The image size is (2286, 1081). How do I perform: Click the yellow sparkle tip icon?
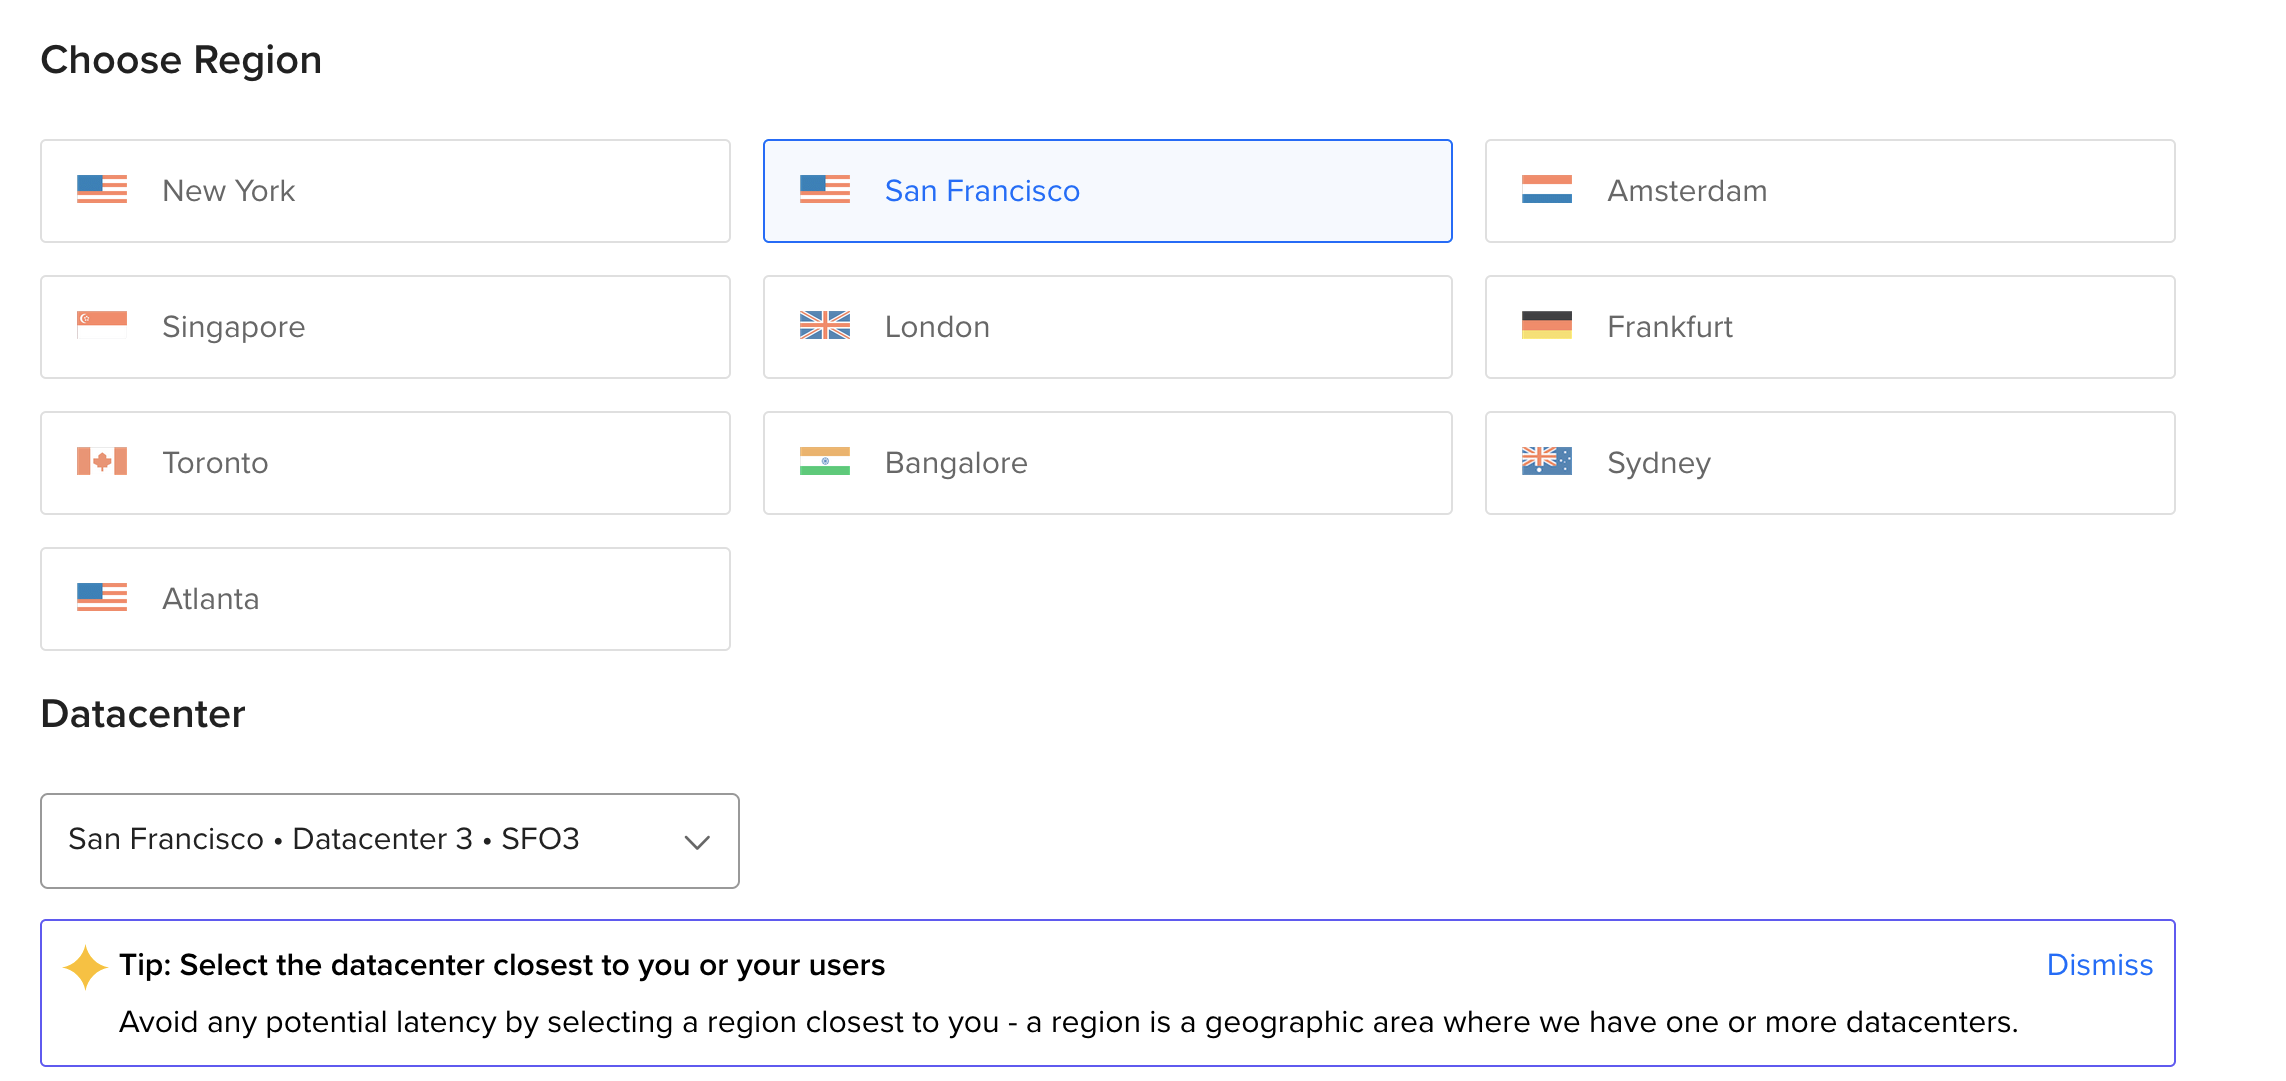(x=85, y=967)
